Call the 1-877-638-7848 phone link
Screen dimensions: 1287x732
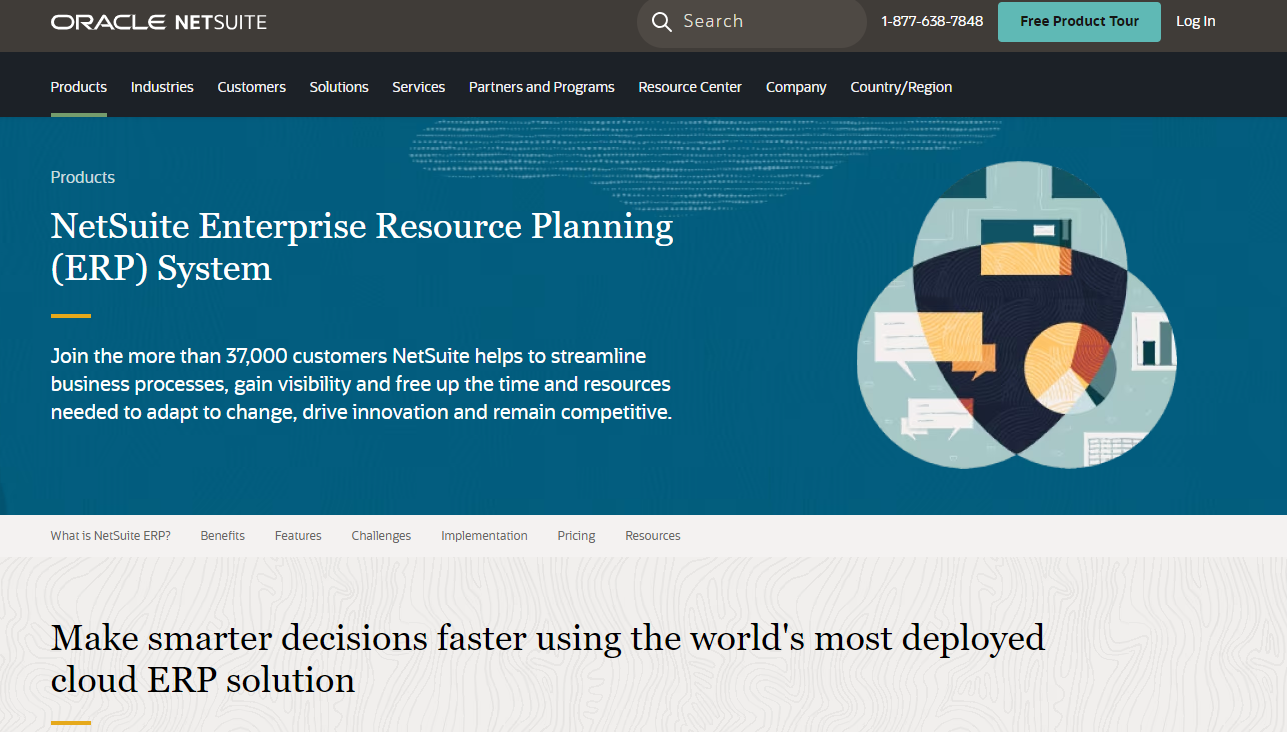(x=932, y=22)
